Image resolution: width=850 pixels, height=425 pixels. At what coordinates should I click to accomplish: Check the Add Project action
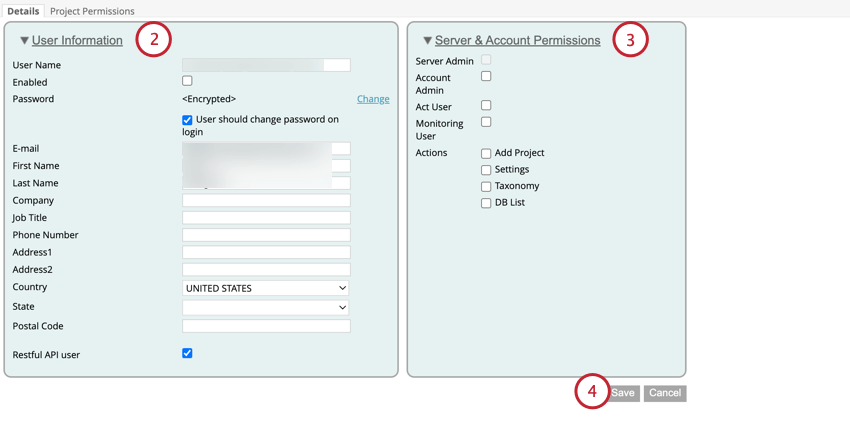click(x=486, y=154)
